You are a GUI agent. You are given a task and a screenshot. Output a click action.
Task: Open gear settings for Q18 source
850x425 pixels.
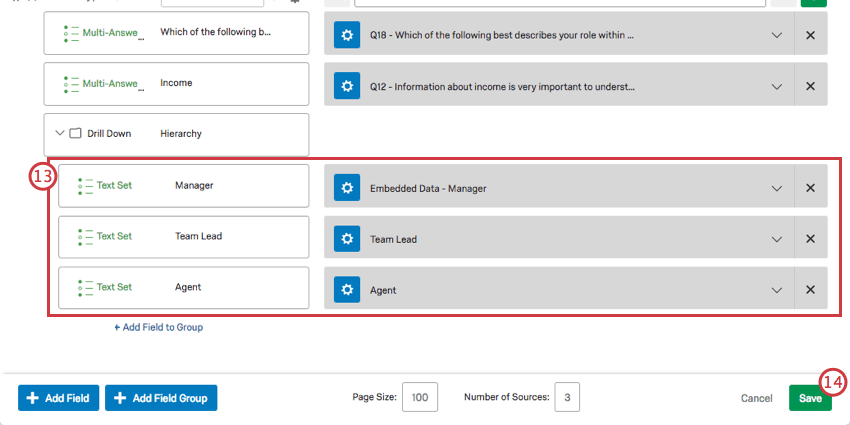(347, 35)
